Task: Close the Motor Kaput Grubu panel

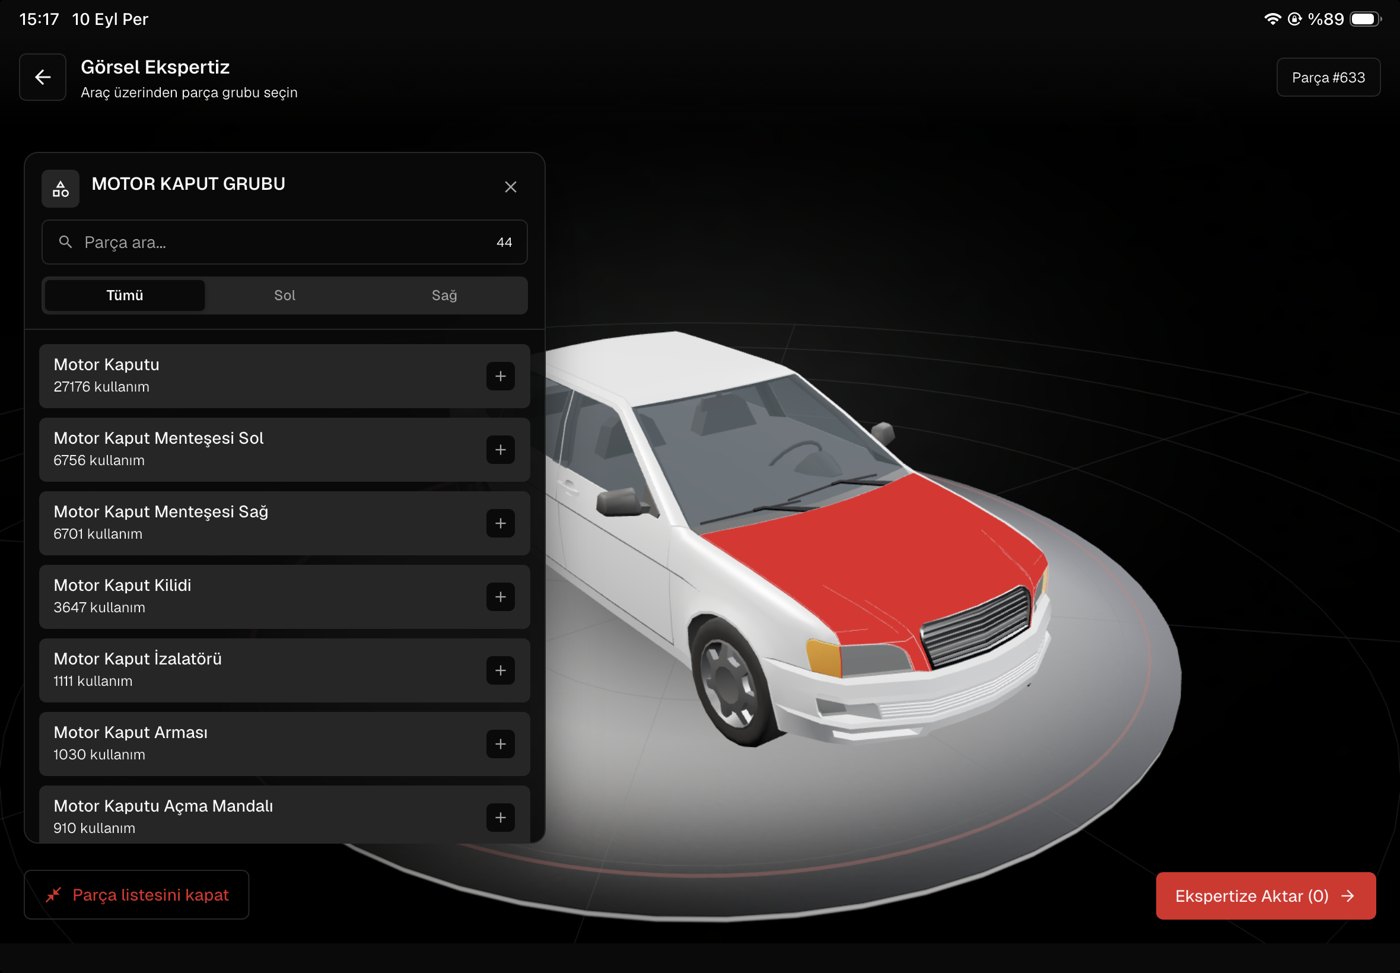Action: 510,187
